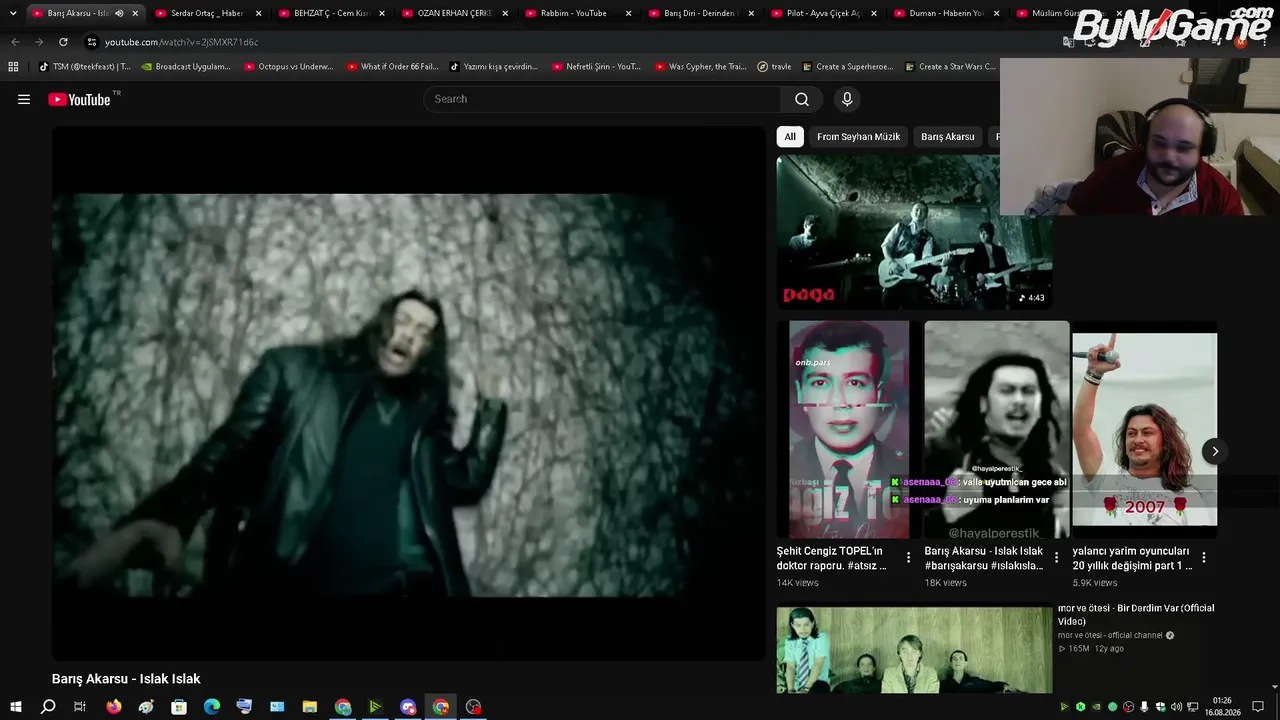Open yalancı yarim 2007 short thumbnail

(1145, 430)
